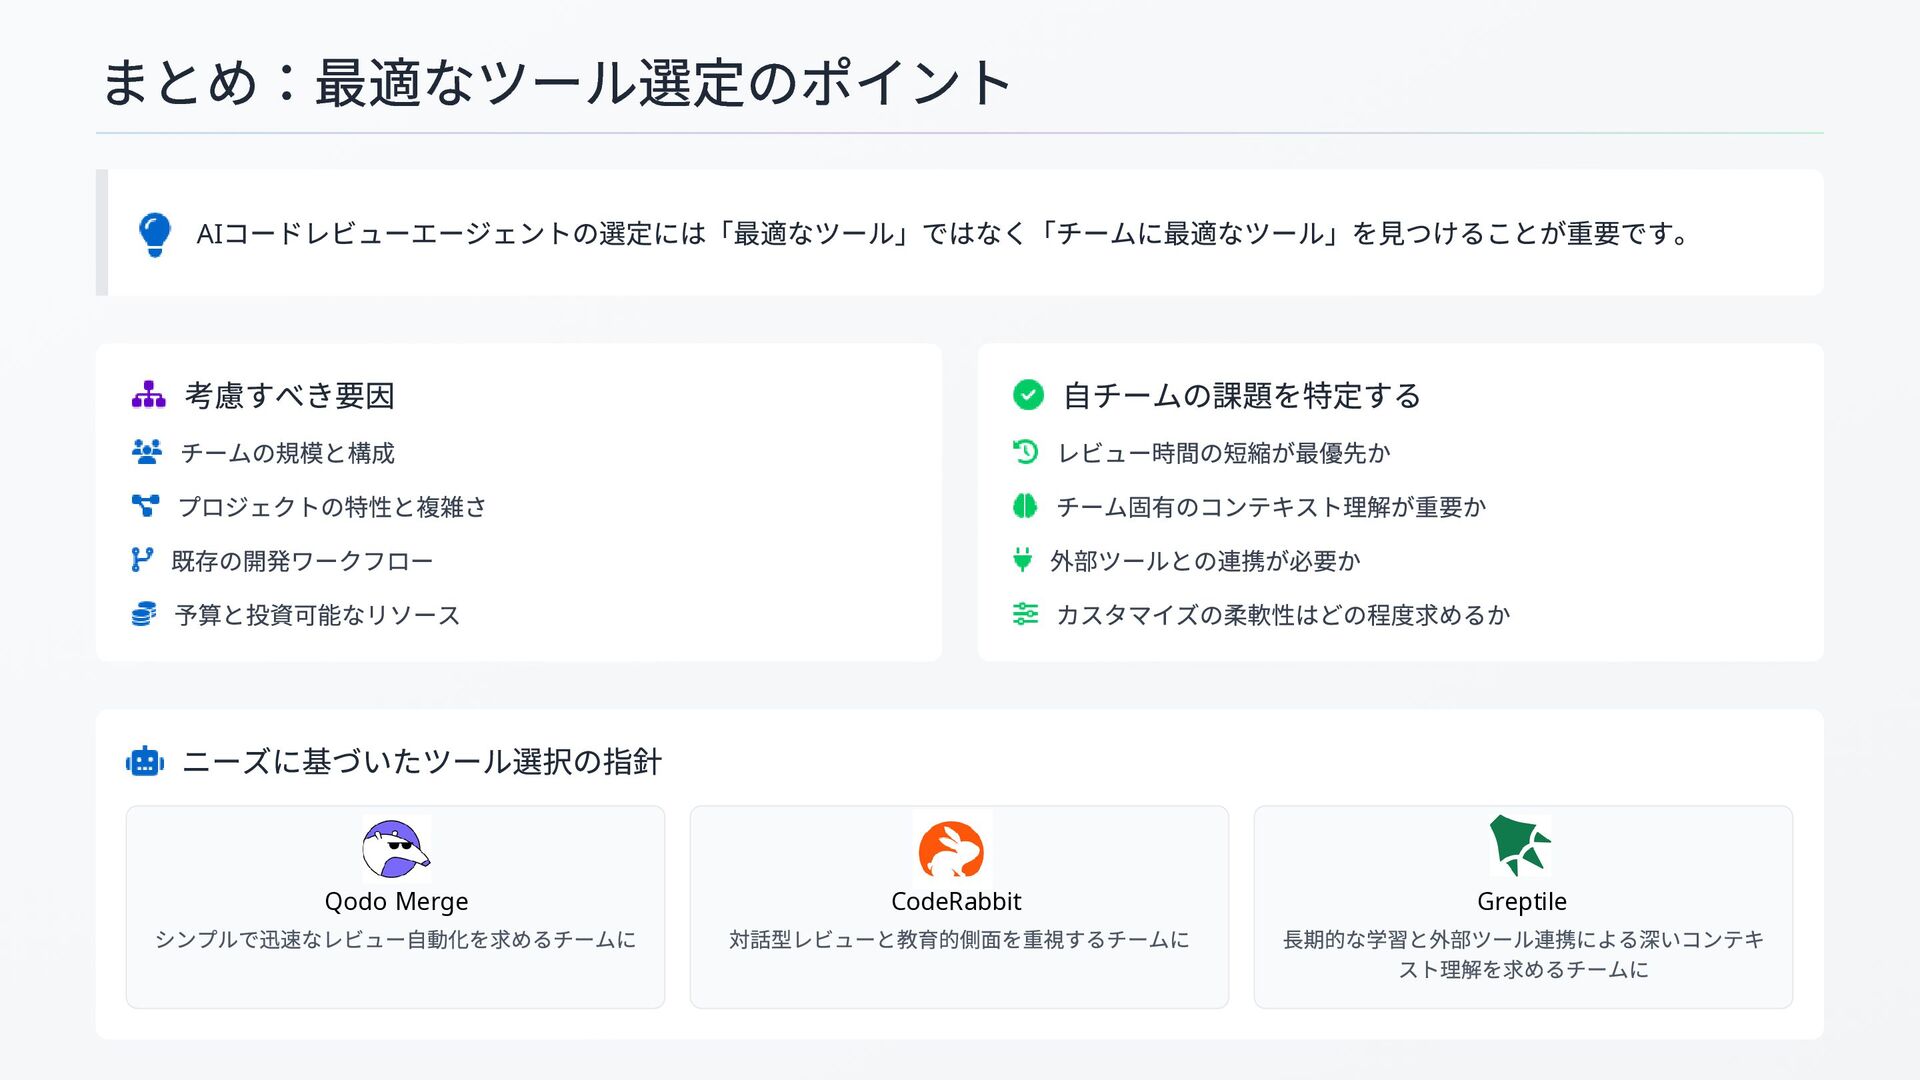The height and width of the screenshot is (1080, 1920).
Task: Click the text チーム固有のコンテキスト理解が重要か
Action: pos(1271,507)
